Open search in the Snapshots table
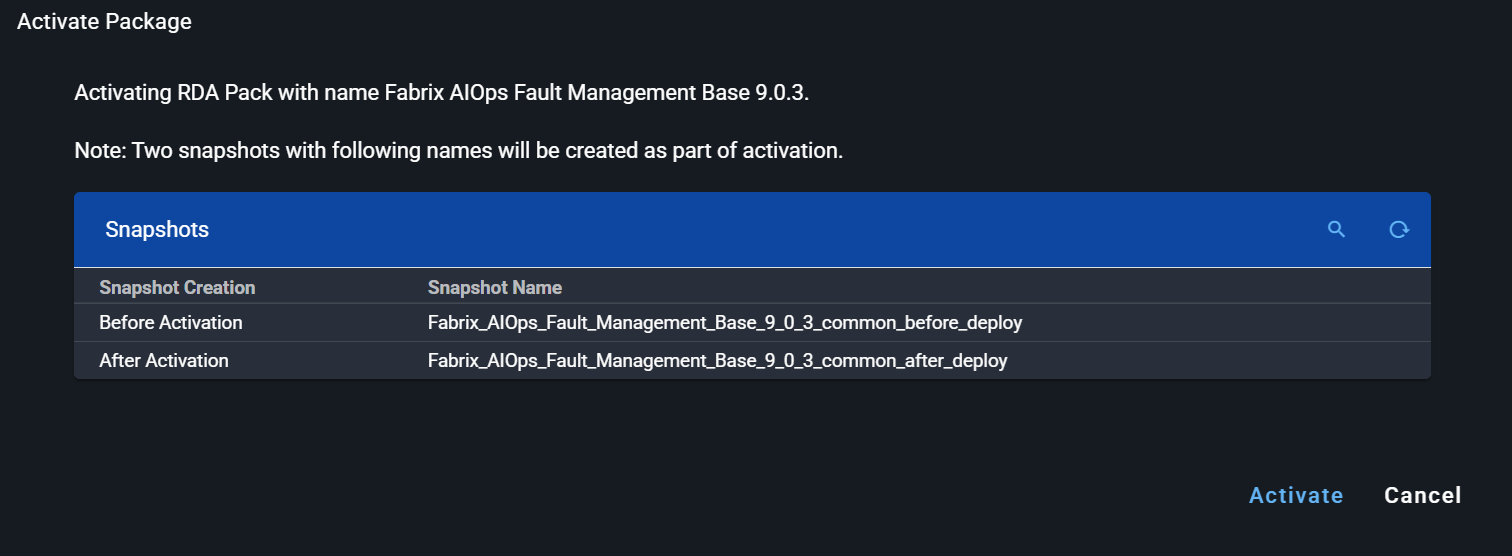1512x556 pixels. (1336, 229)
